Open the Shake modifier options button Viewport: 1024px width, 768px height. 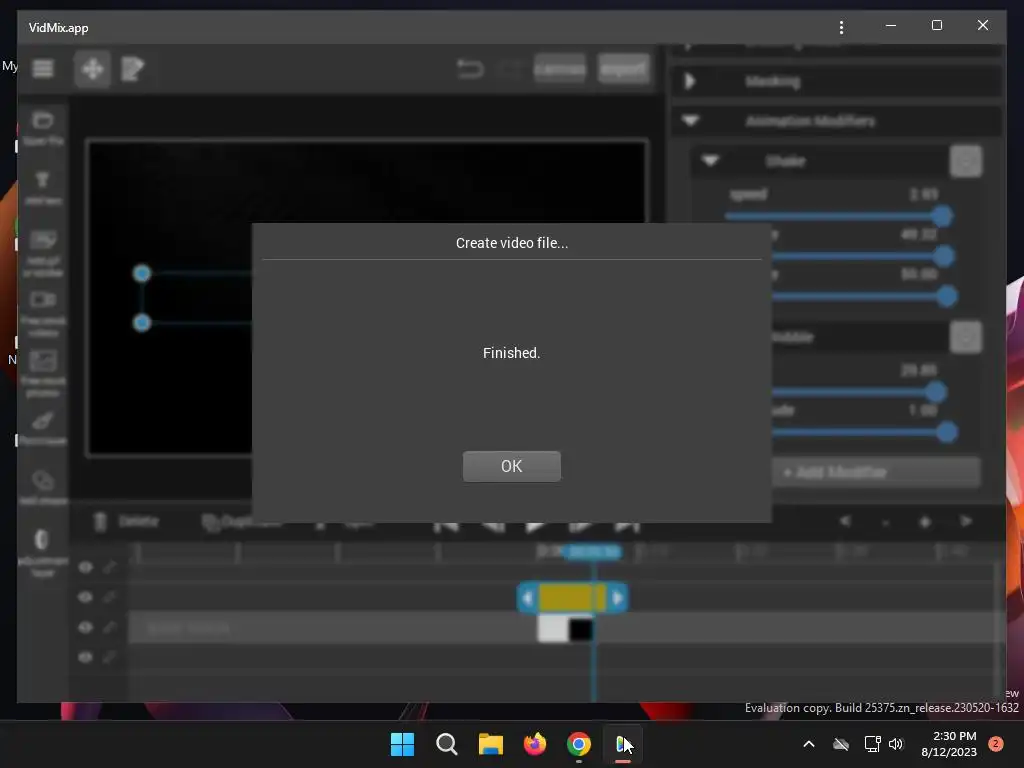pyautogui.click(x=965, y=161)
